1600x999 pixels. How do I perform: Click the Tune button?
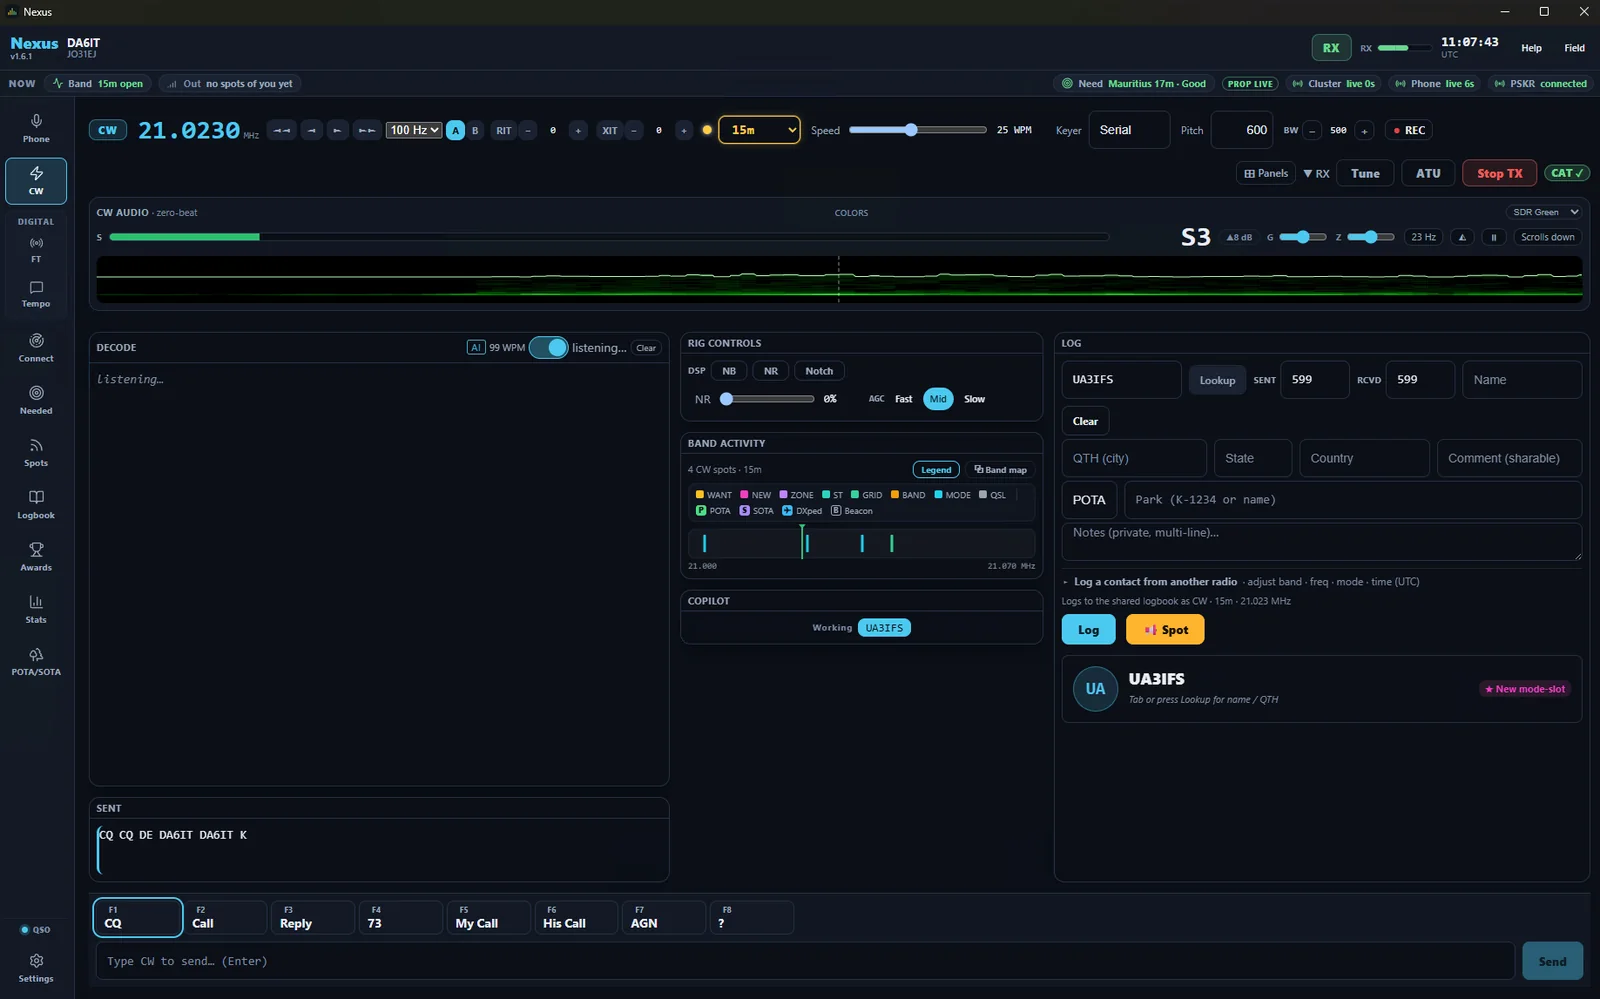point(1365,173)
